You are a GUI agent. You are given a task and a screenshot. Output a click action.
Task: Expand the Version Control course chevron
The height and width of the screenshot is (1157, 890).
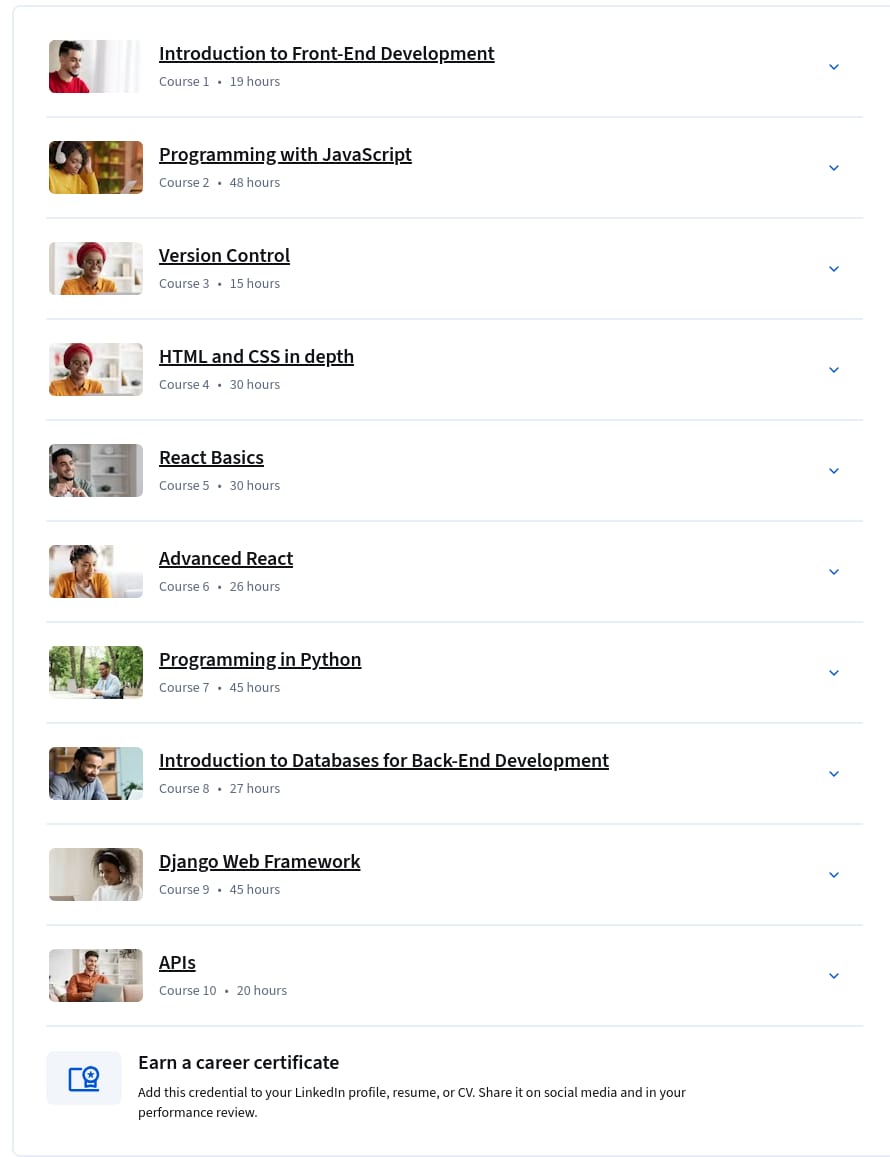pos(834,269)
